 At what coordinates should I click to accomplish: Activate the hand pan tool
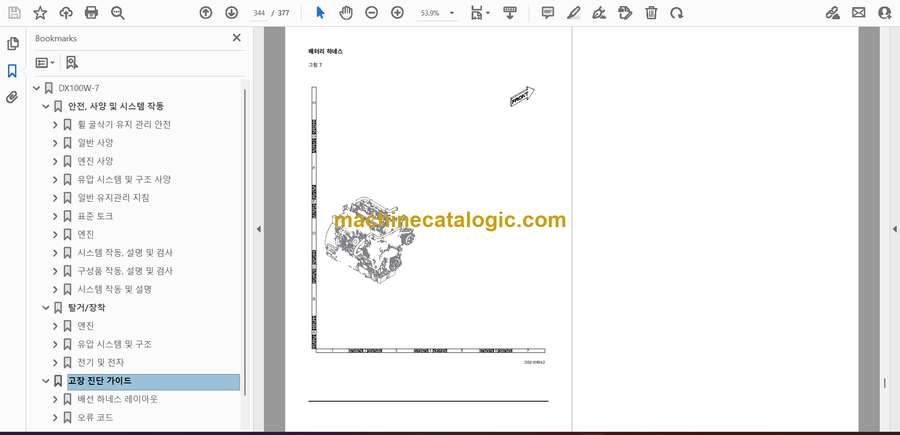[x=346, y=13]
